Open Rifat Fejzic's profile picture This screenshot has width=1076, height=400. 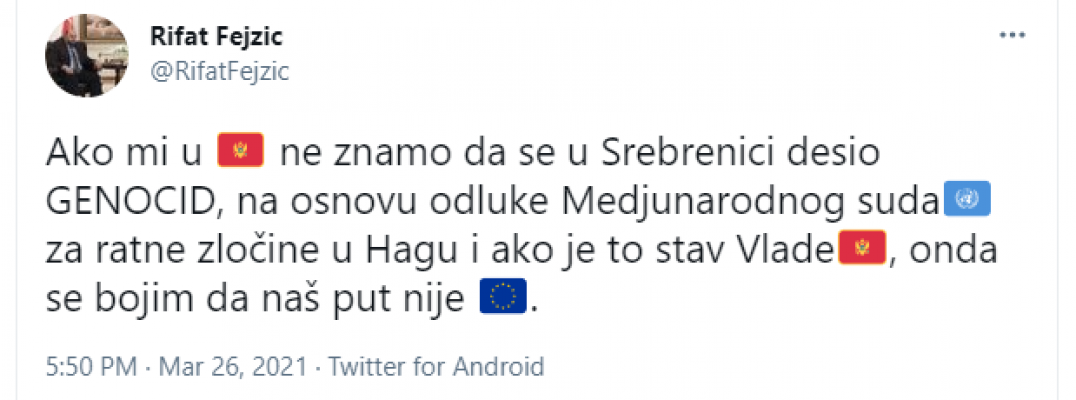click(81, 58)
